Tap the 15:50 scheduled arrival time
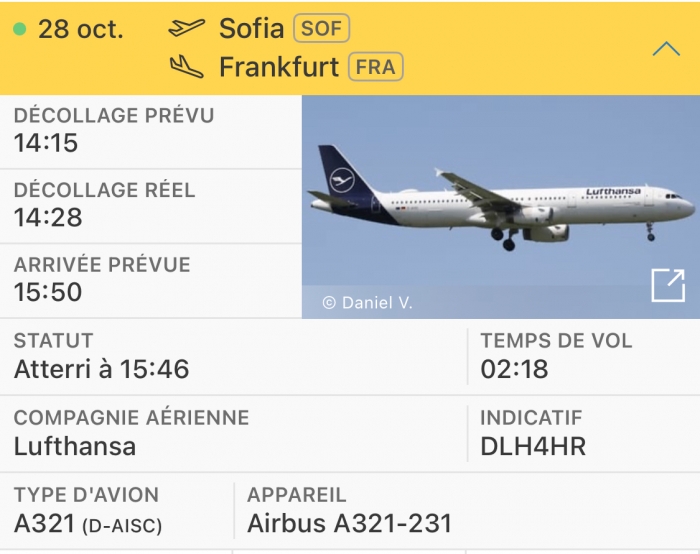700x554 pixels. pos(48,292)
